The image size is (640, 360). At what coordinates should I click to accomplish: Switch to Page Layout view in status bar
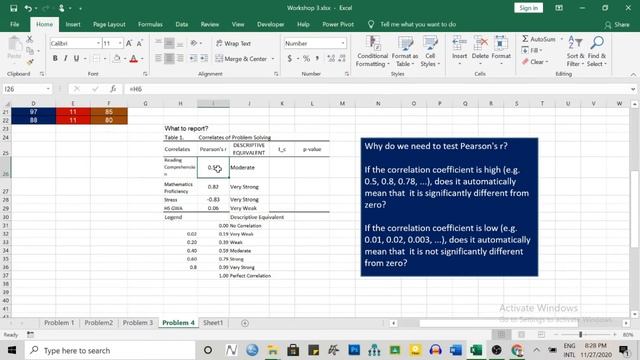tap(521, 335)
